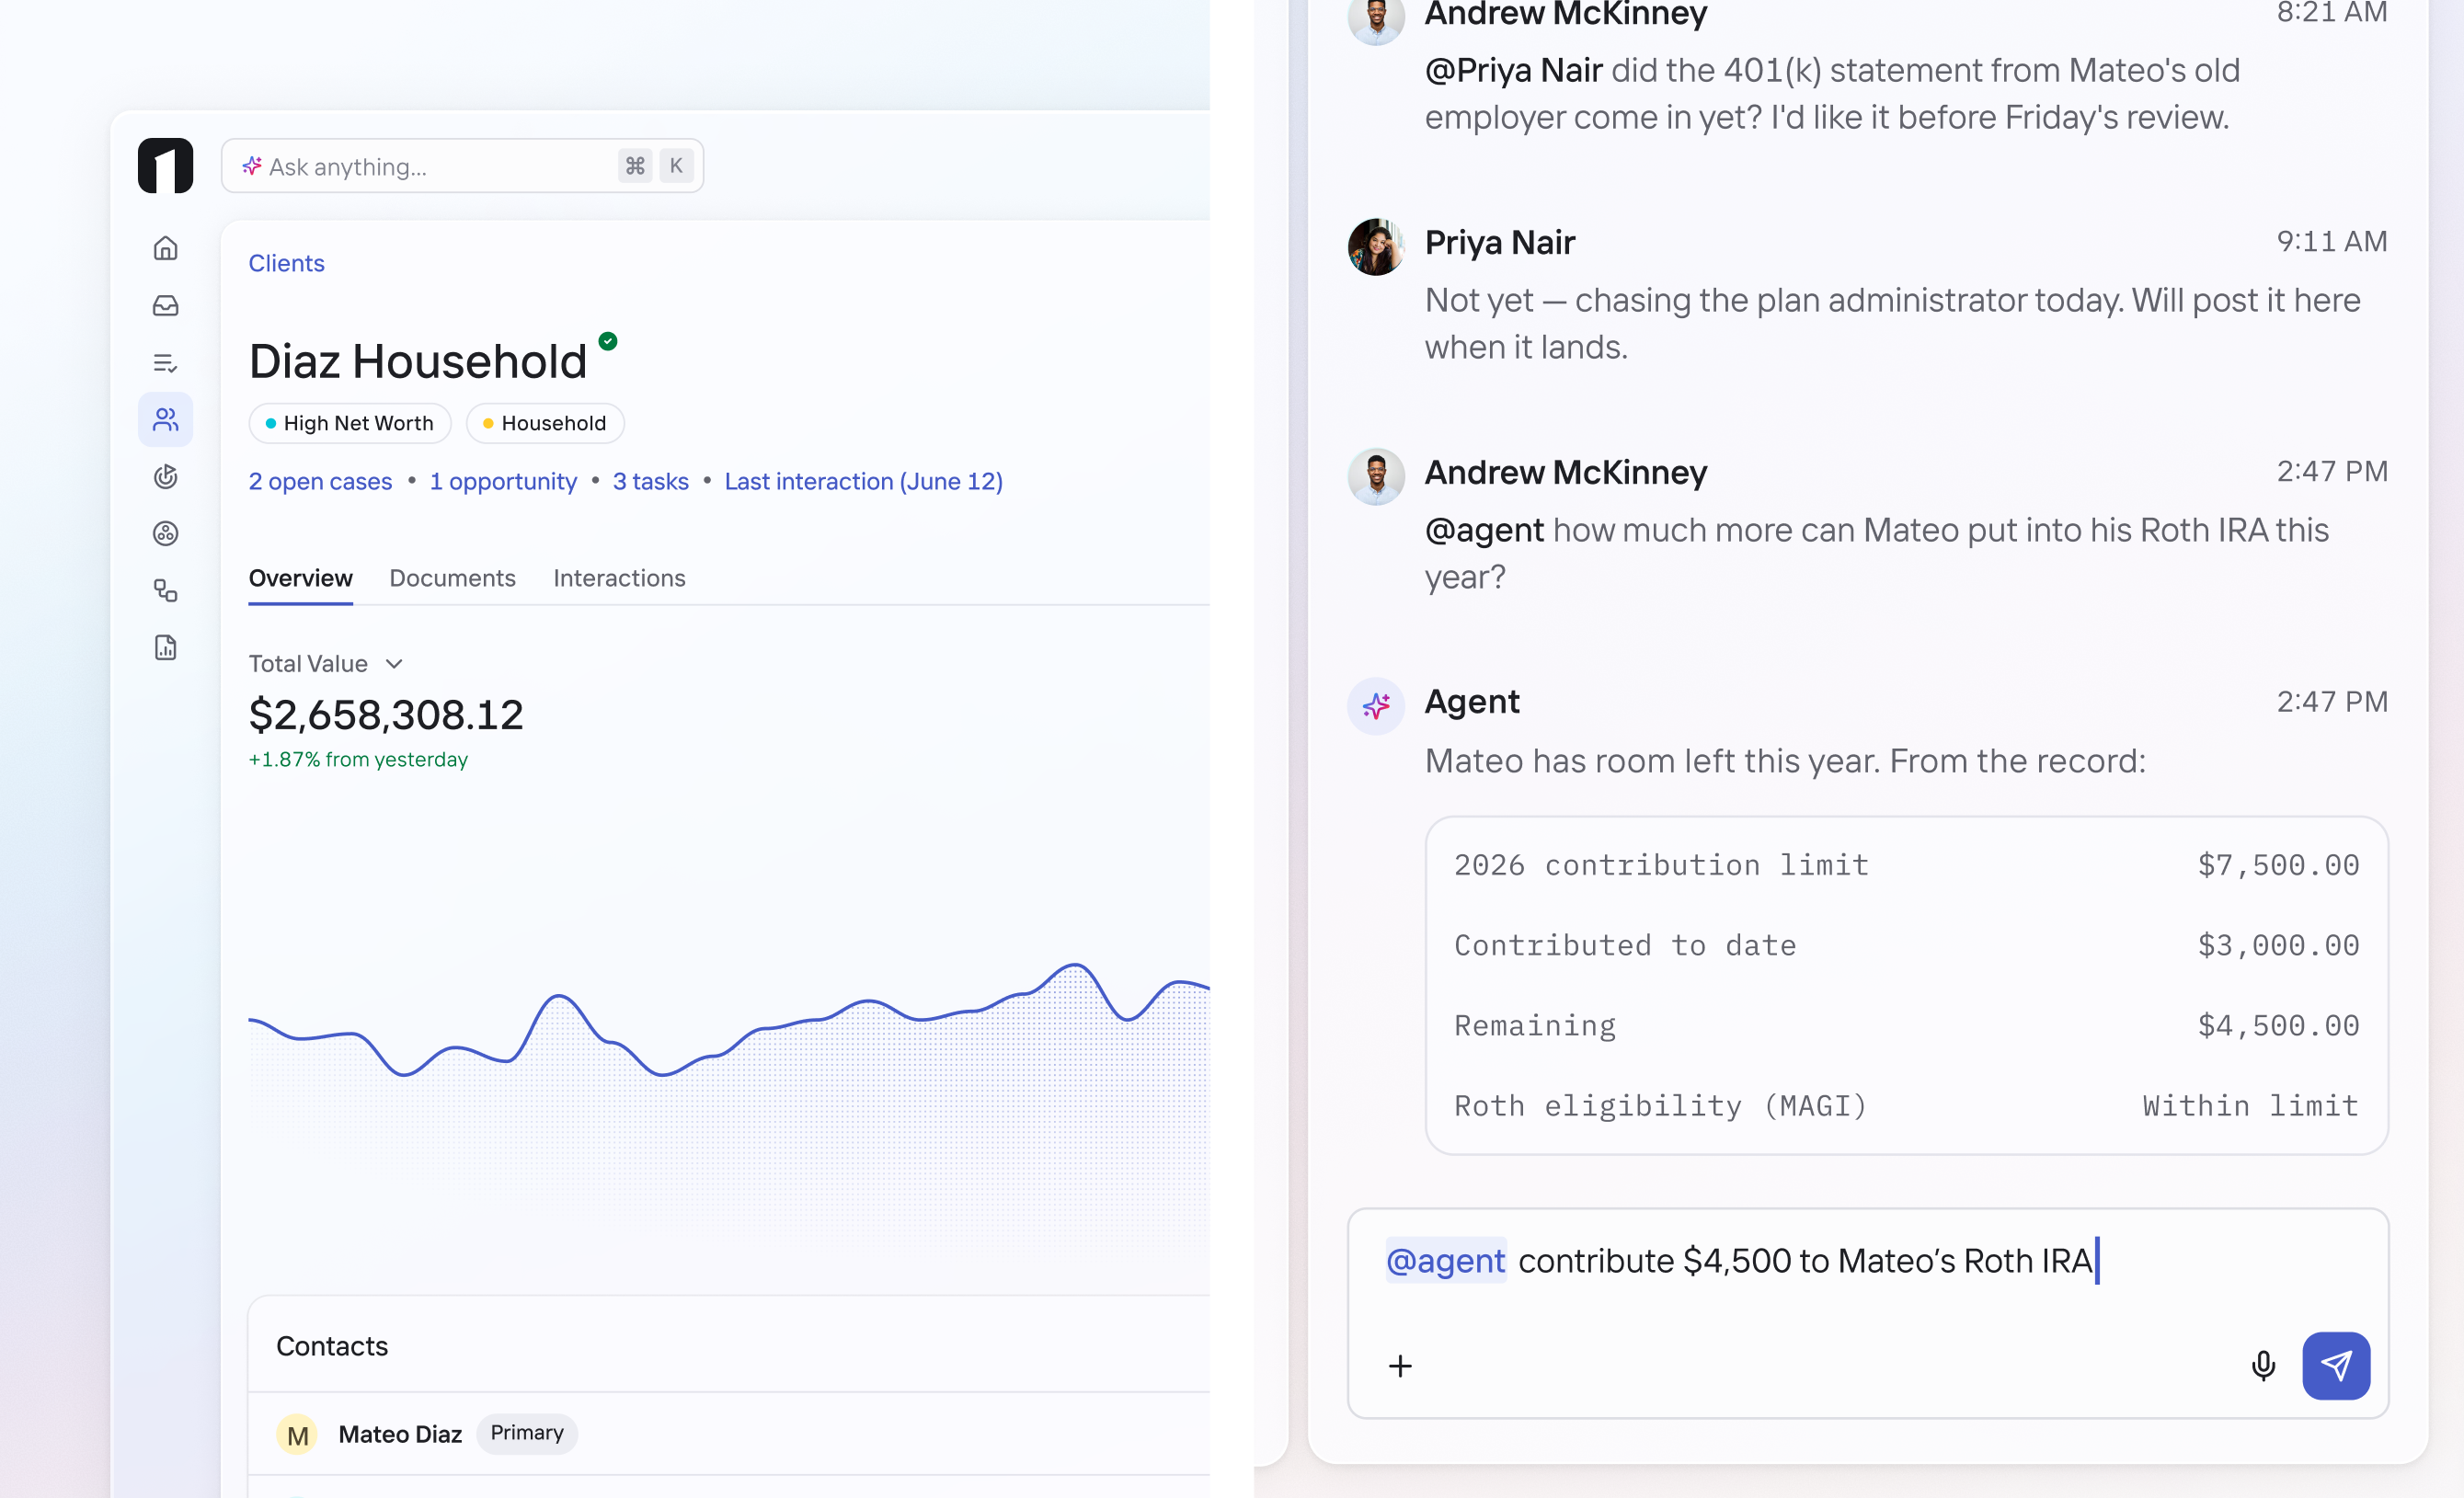Screen dimensions: 2464x1498
Task: Open the 3 tasks link
Action: coord(651,481)
